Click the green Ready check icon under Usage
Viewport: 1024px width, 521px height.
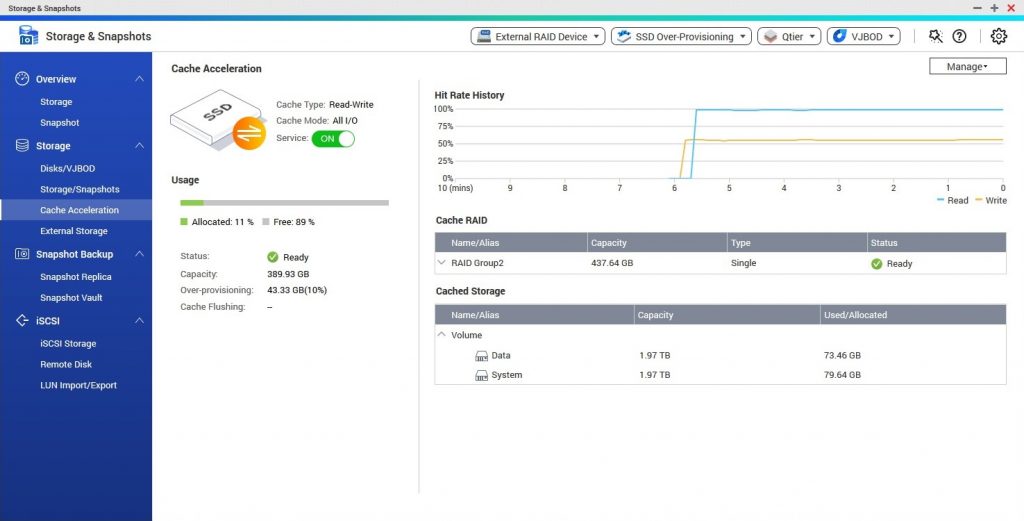pyautogui.click(x=273, y=257)
